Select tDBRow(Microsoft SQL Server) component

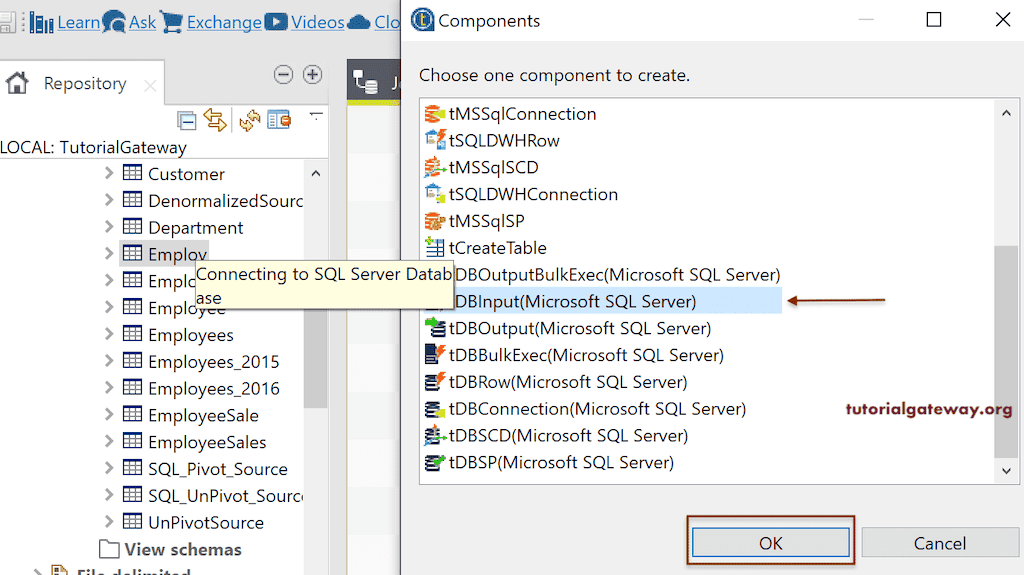(568, 382)
